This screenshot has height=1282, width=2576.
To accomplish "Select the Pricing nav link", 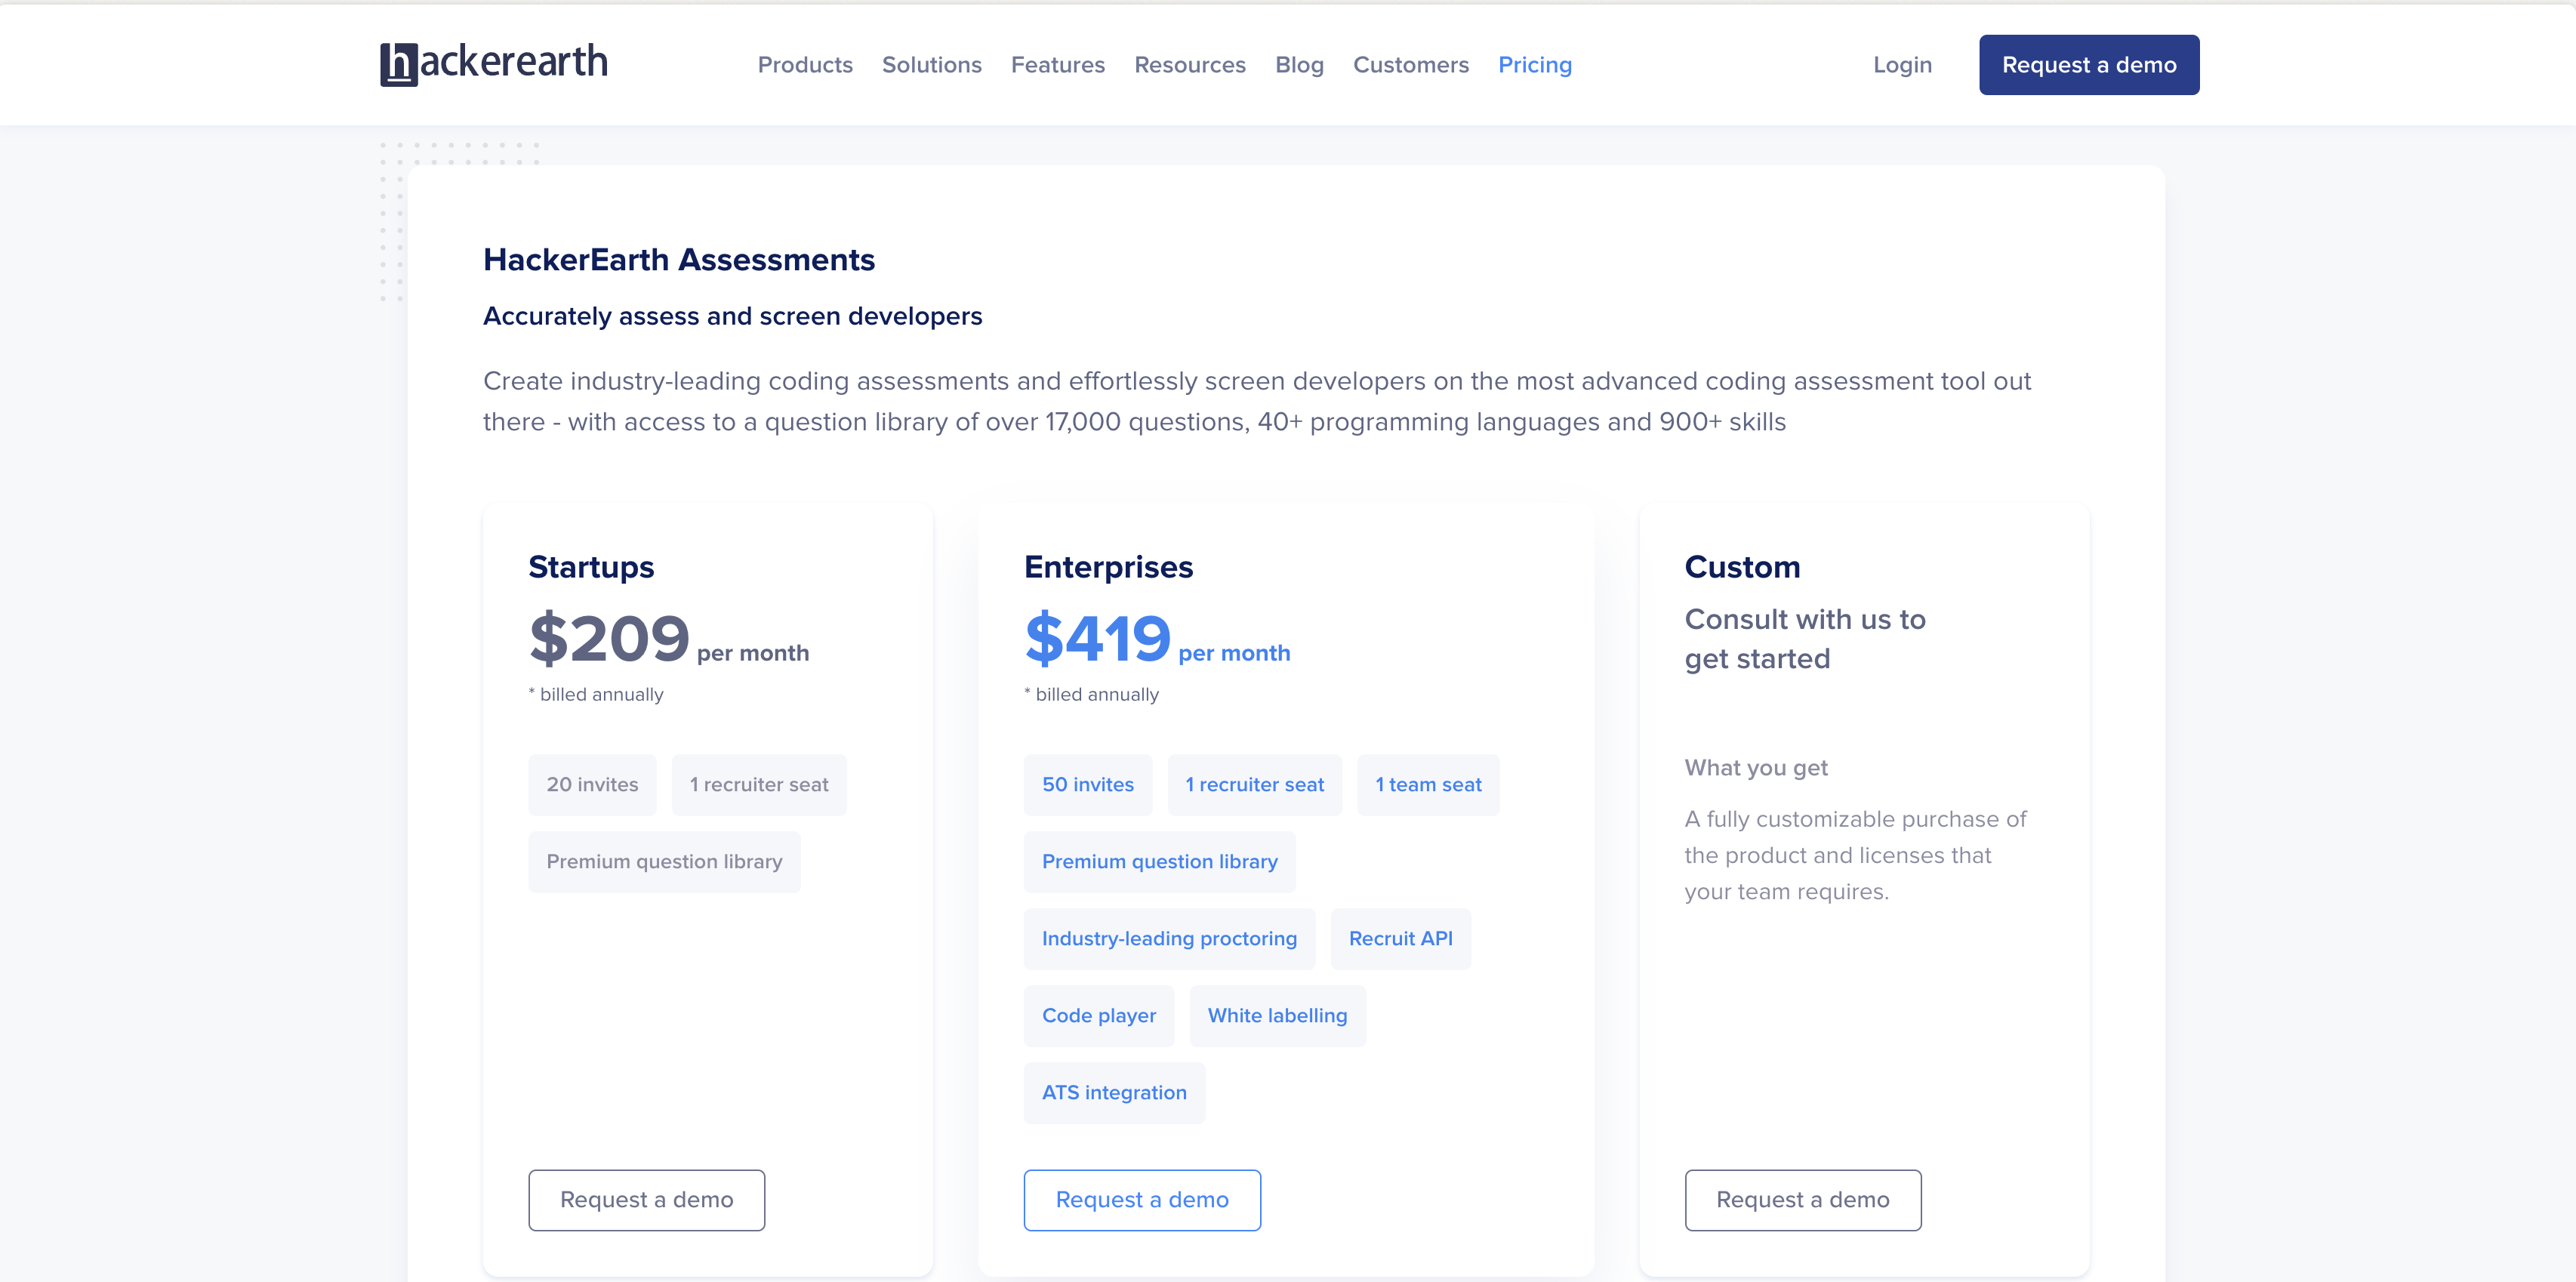I will tap(1534, 65).
